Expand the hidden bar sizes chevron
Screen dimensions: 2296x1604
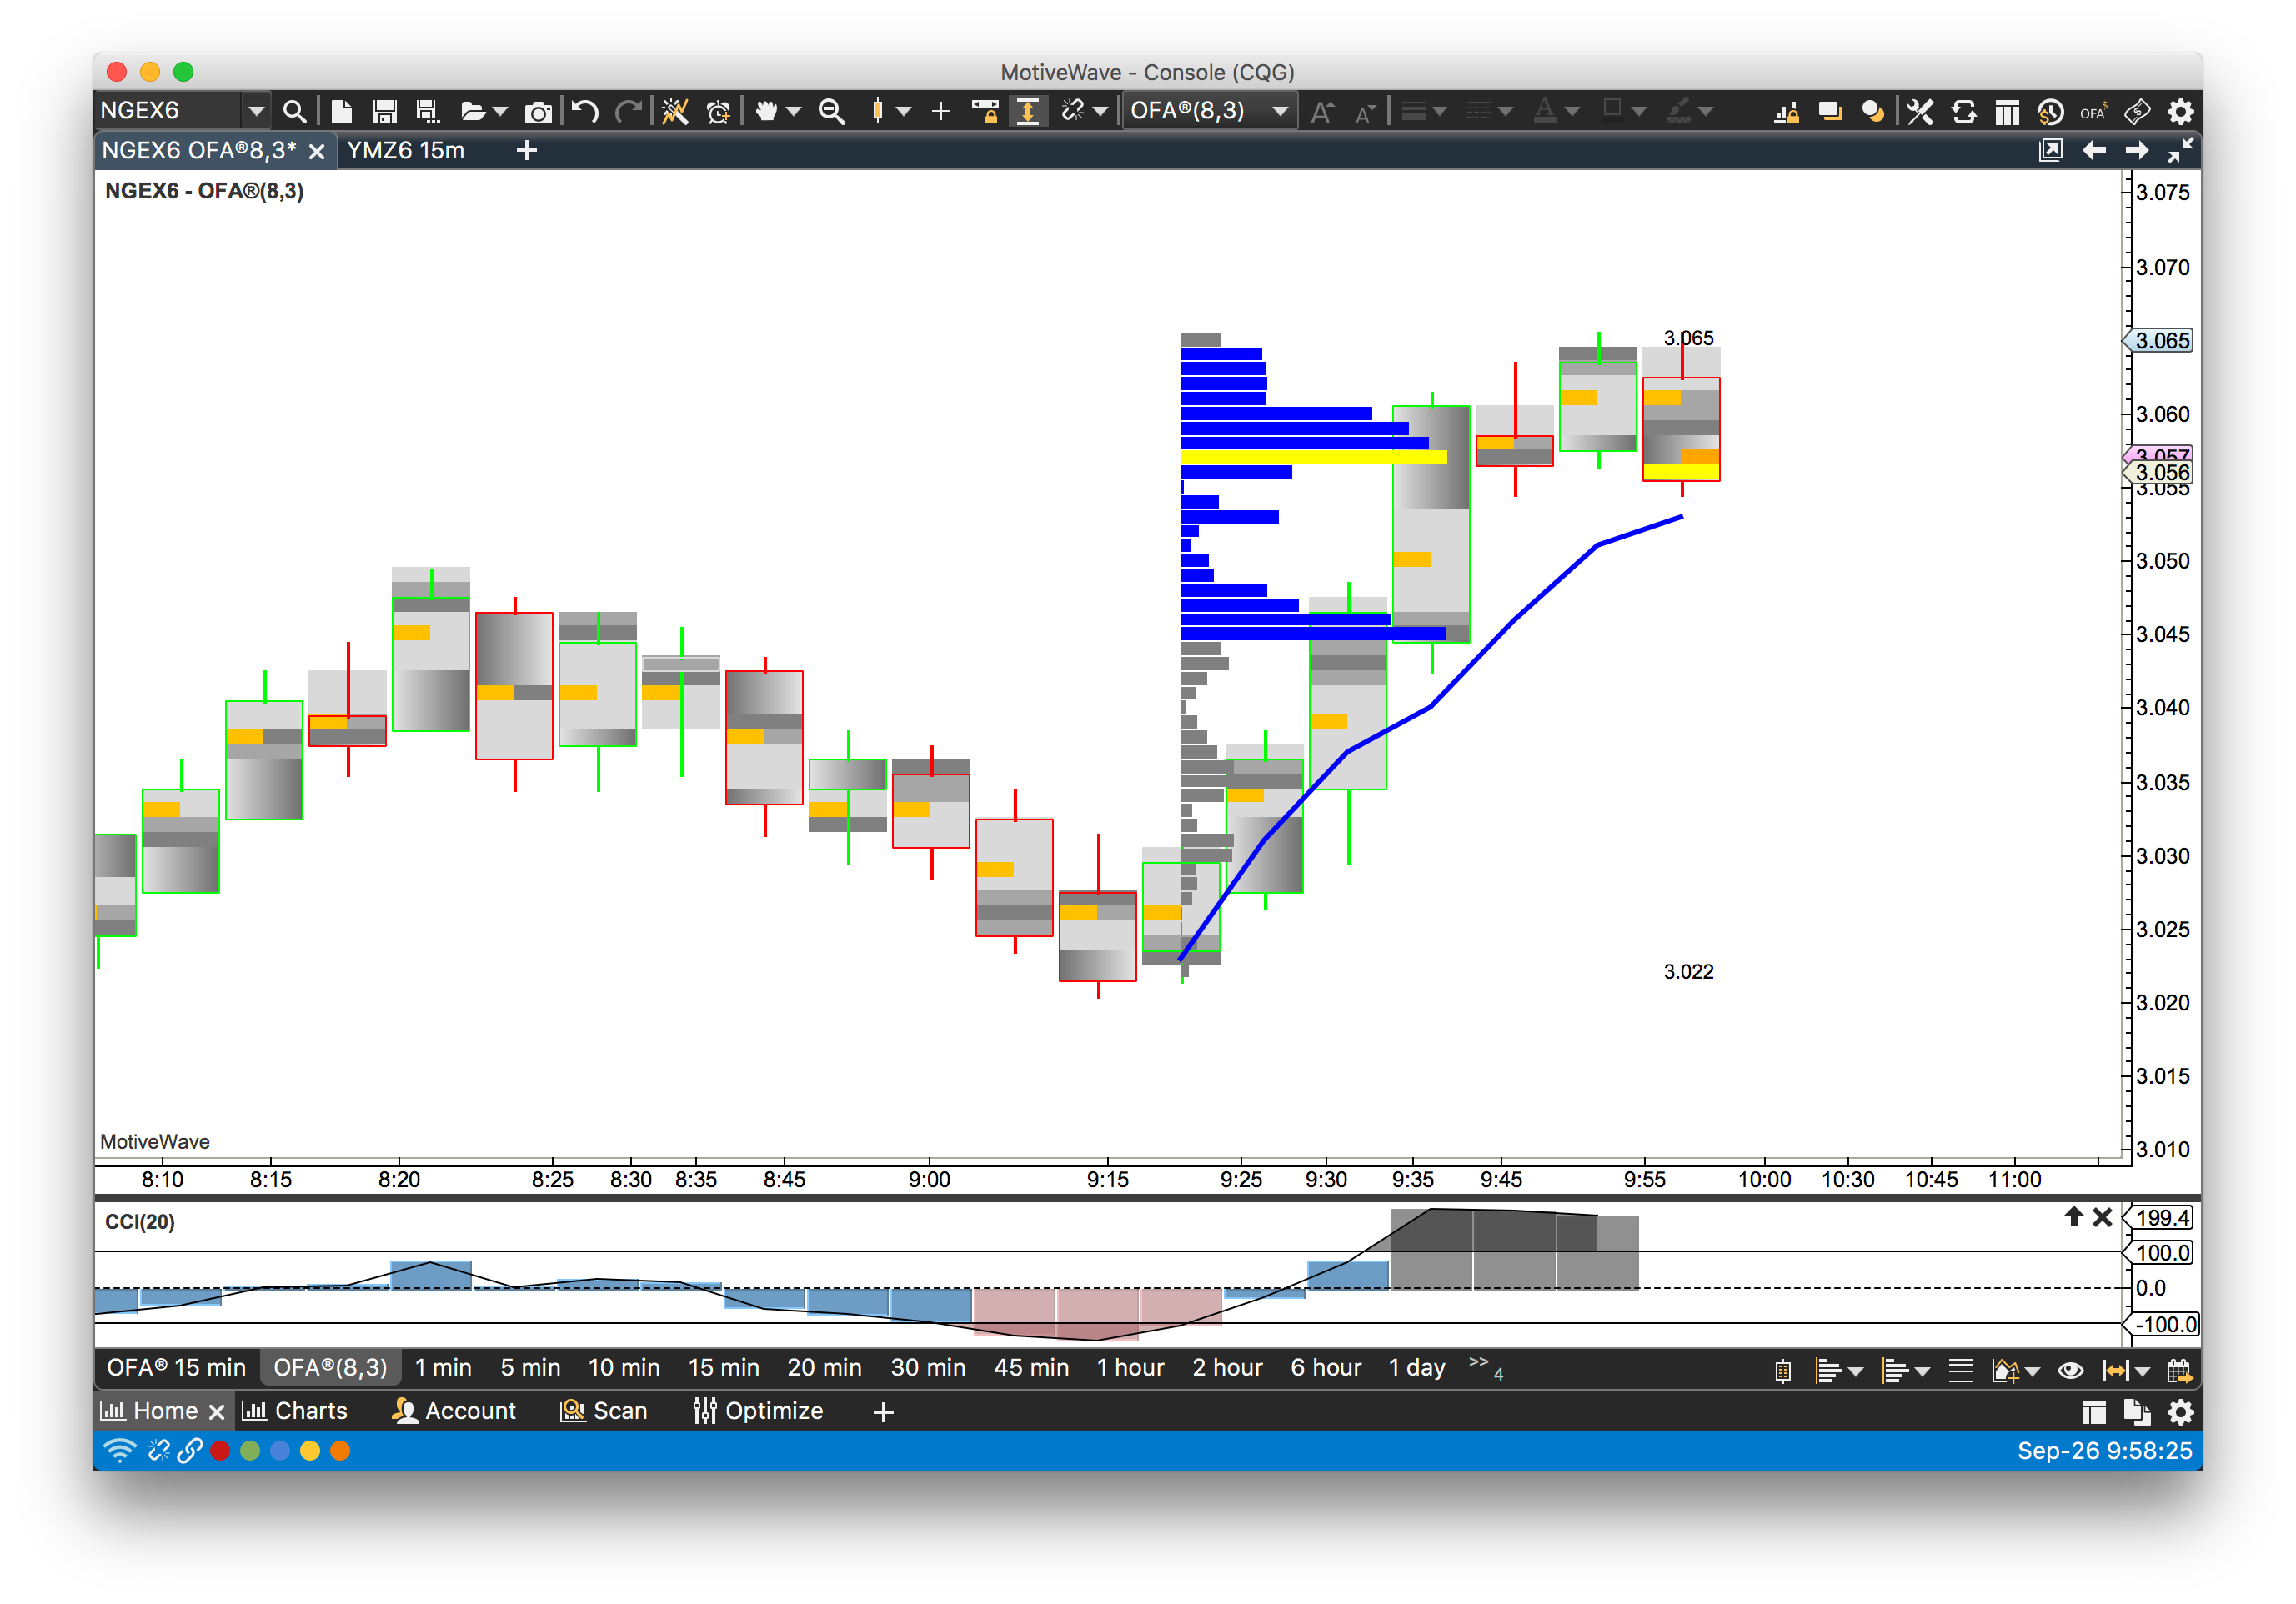tap(1485, 1367)
